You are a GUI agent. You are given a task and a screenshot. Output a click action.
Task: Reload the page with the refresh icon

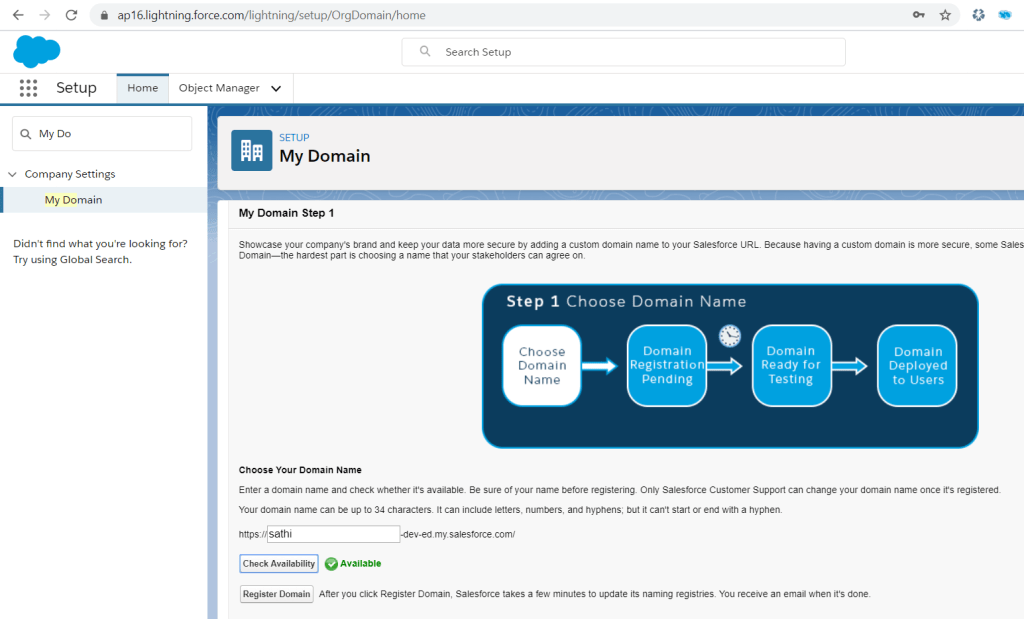(70, 15)
